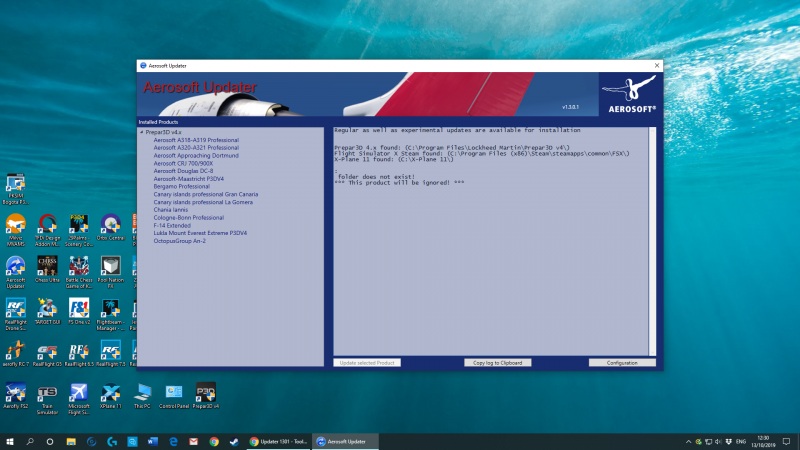The image size is (800, 450).
Task: Select Canary islands professional La Gomera
Action: (x=203, y=202)
